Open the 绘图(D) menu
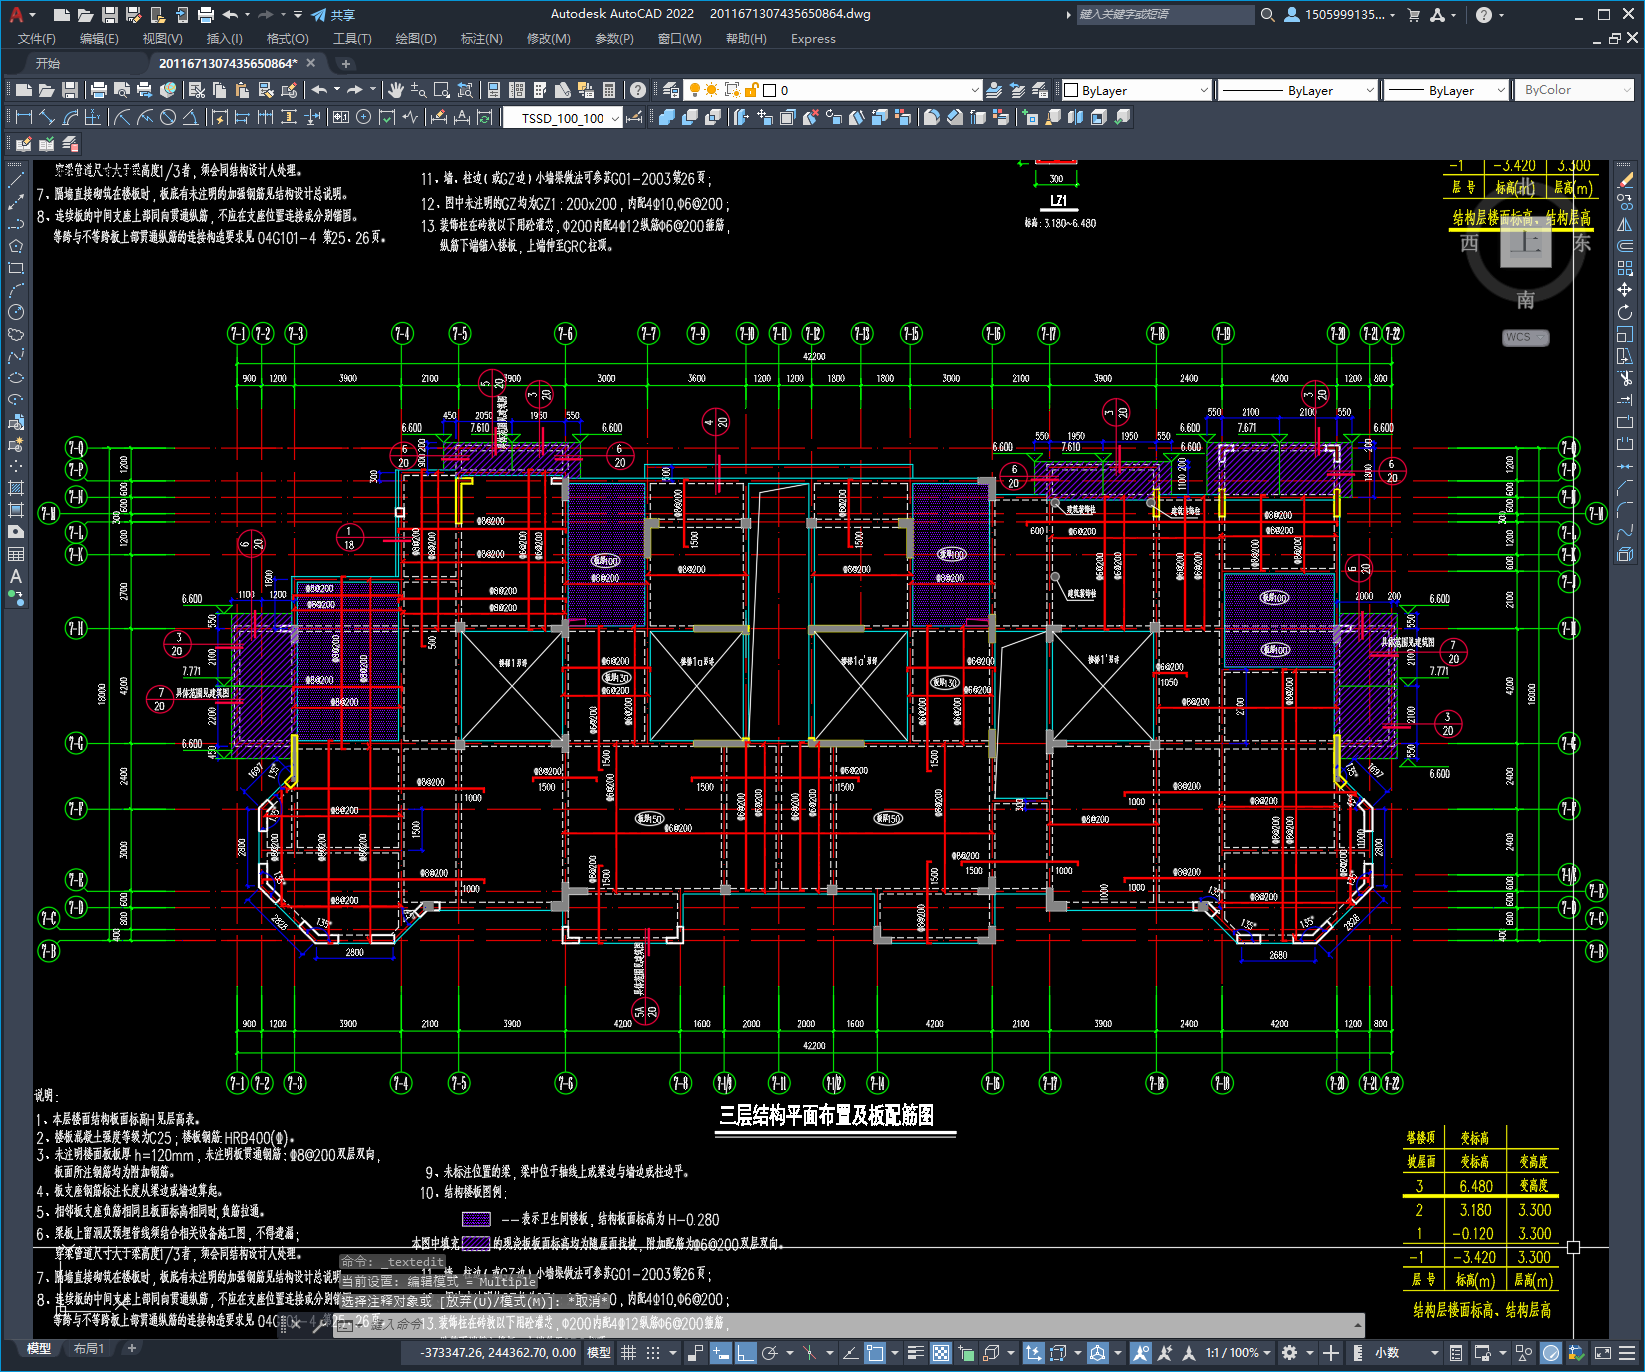 [416, 39]
